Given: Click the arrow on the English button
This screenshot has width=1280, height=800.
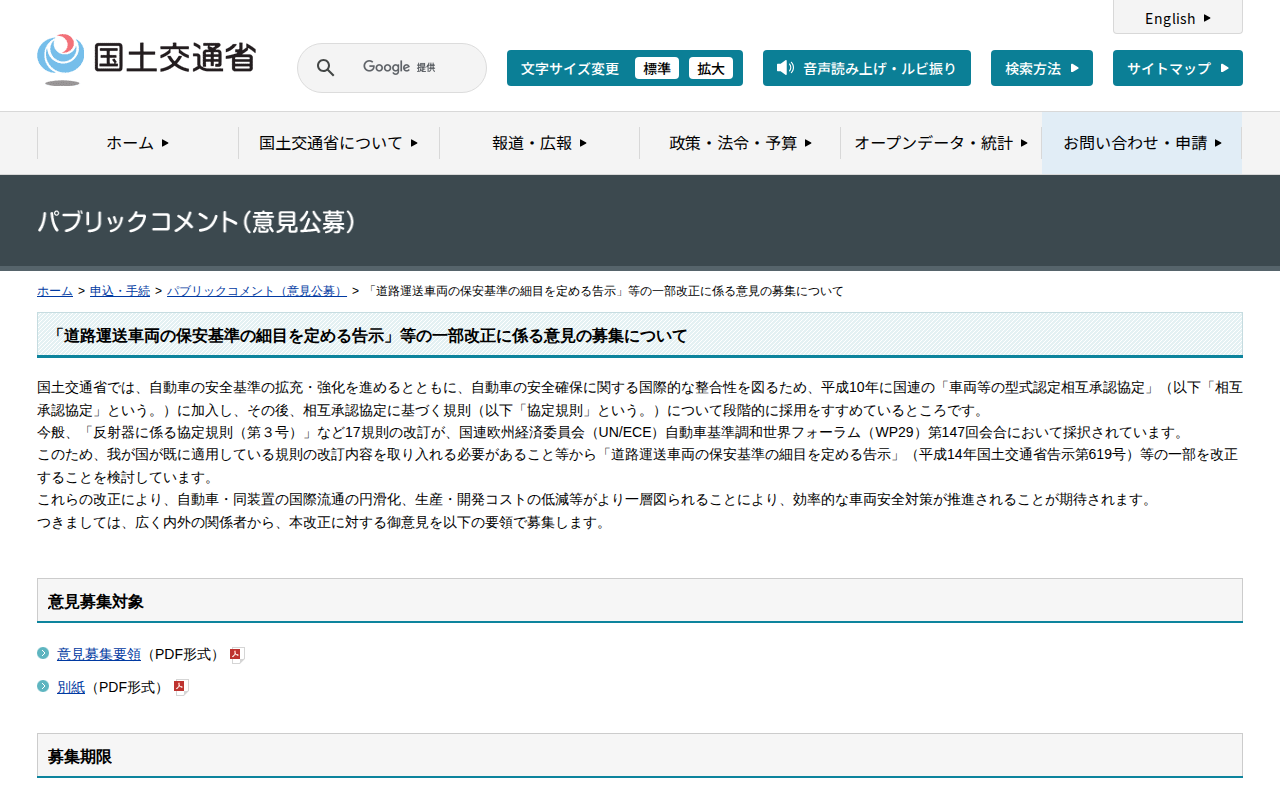Looking at the screenshot, I should 1207,18.
